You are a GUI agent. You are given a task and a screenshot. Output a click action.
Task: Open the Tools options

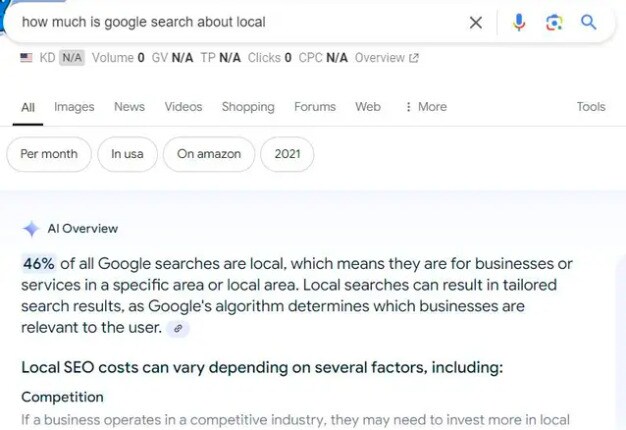(x=591, y=107)
